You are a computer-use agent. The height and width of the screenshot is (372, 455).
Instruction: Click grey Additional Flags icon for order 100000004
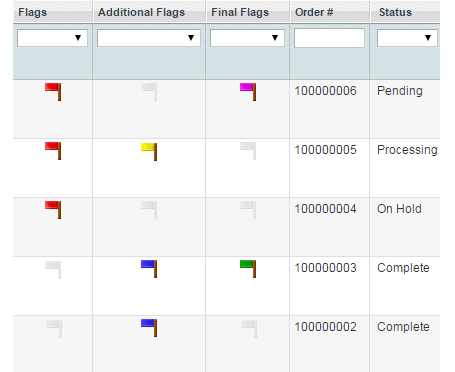(x=149, y=210)
